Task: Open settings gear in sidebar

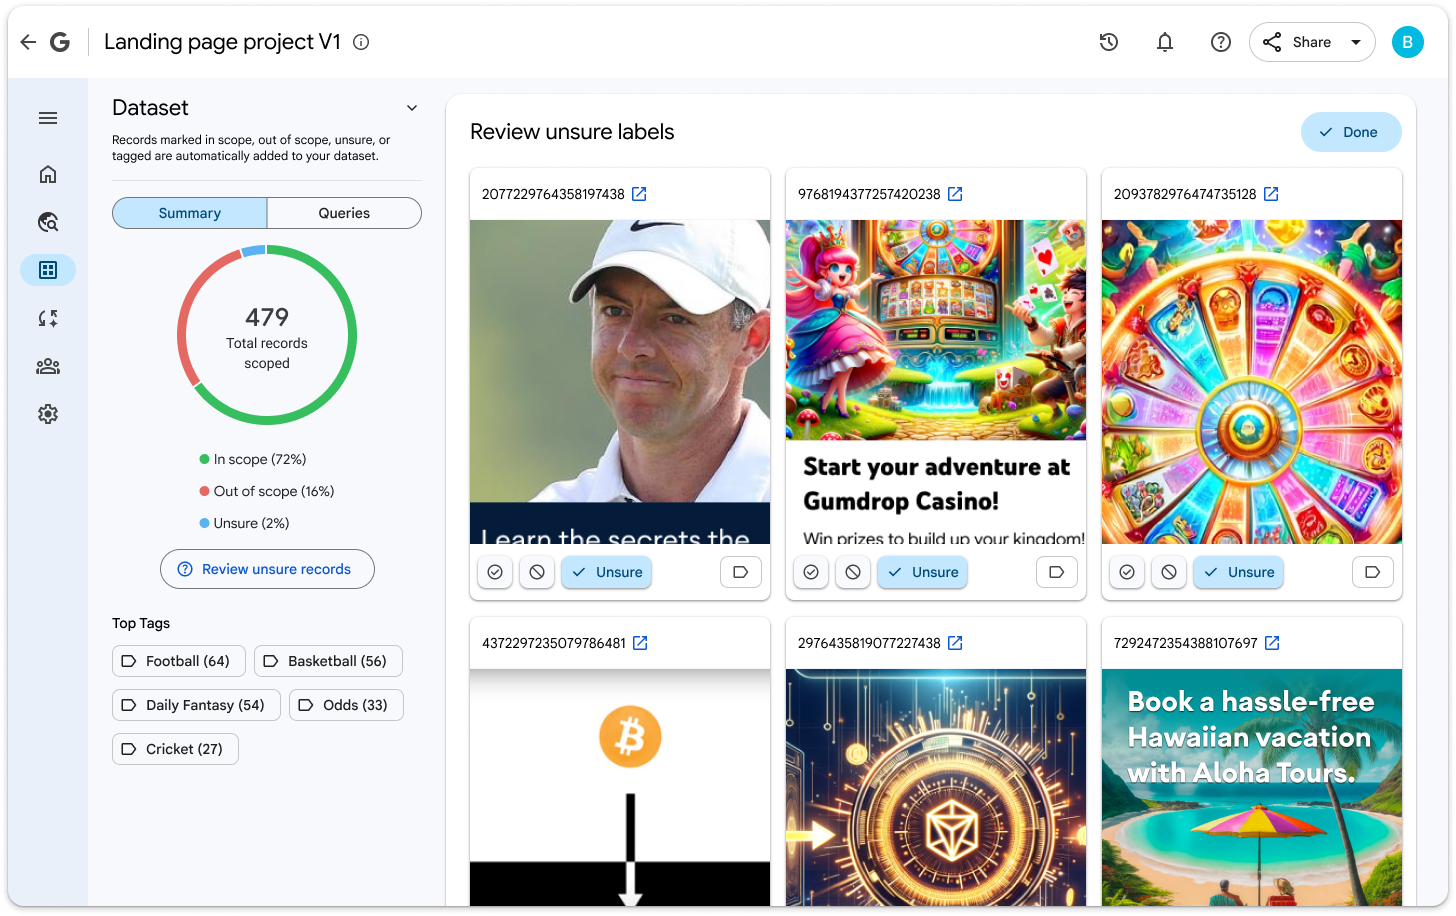Action: tap(48, 414)
